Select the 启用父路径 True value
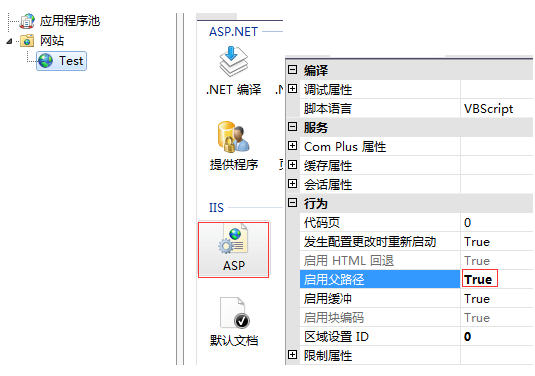 [479, 279]
